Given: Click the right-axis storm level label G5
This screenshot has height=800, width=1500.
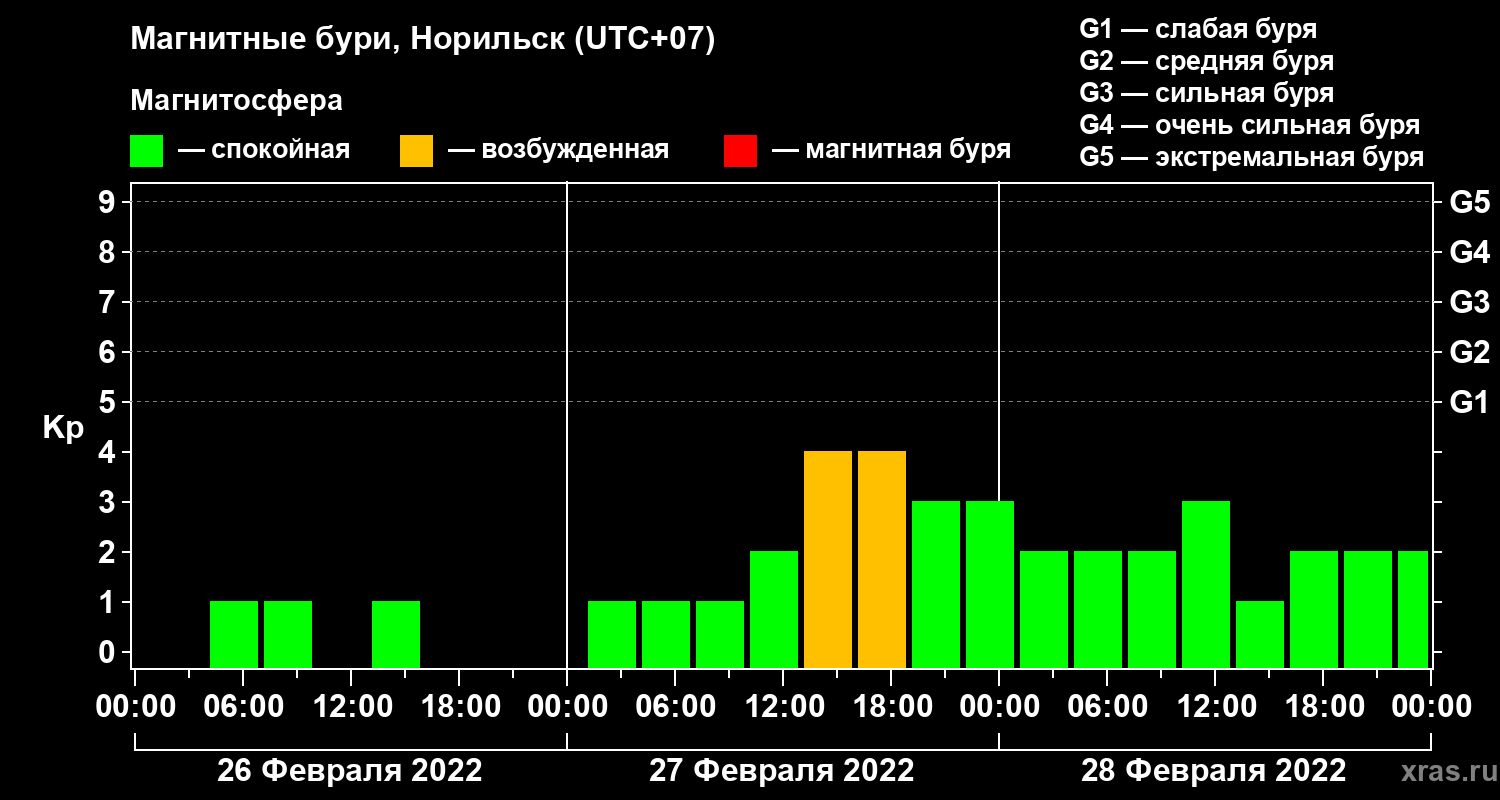Looking at the screenshot, I should [x=1470, y=202].
